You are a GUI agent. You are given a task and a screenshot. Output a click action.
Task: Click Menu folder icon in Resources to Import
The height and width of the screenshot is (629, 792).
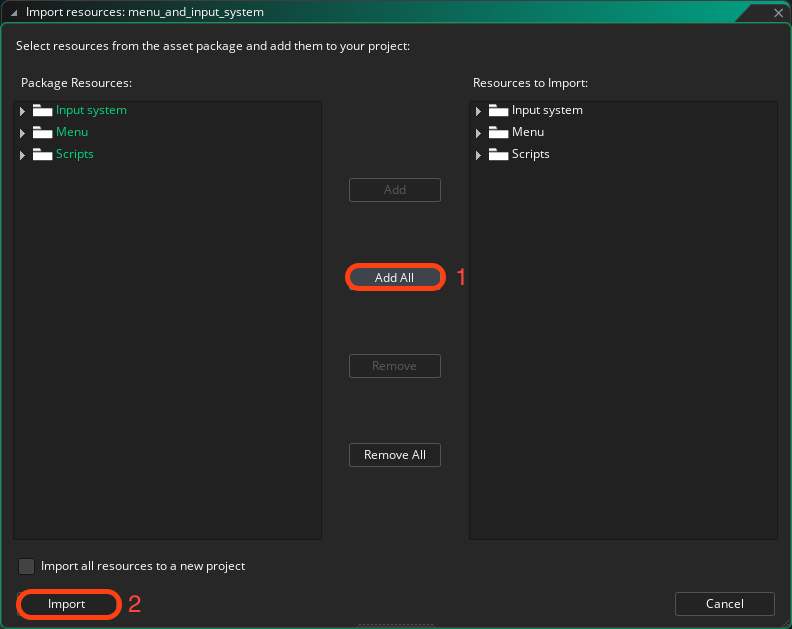click(x=499, y=132)
